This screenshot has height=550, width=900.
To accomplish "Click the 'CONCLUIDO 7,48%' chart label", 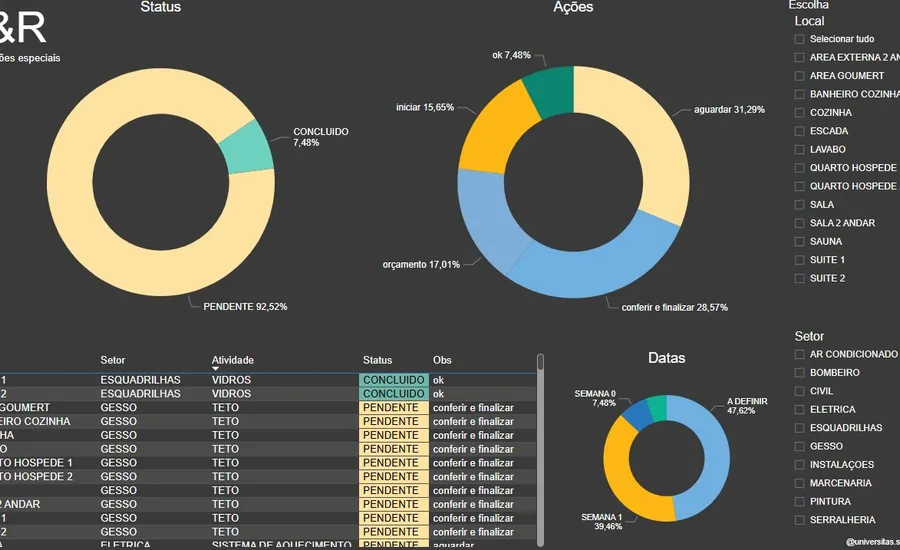I will pyautogui.click(x=321, y=137).
